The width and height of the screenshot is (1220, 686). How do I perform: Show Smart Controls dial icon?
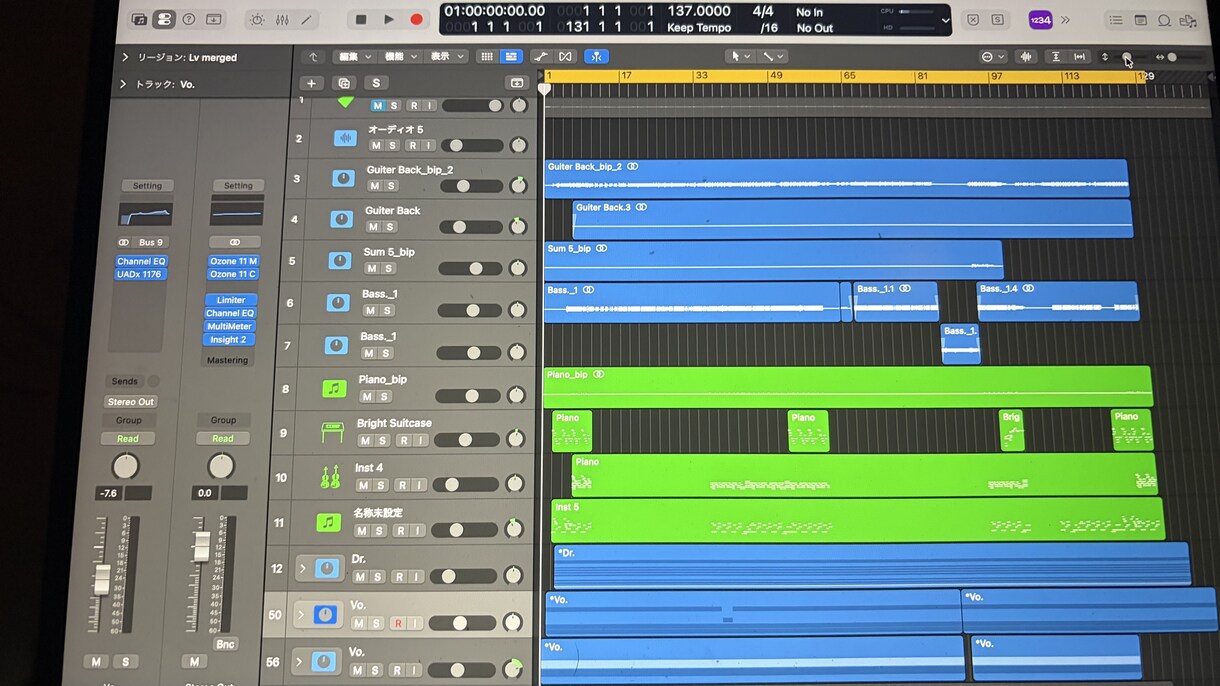pyautogui.click(x=258, y=20)
